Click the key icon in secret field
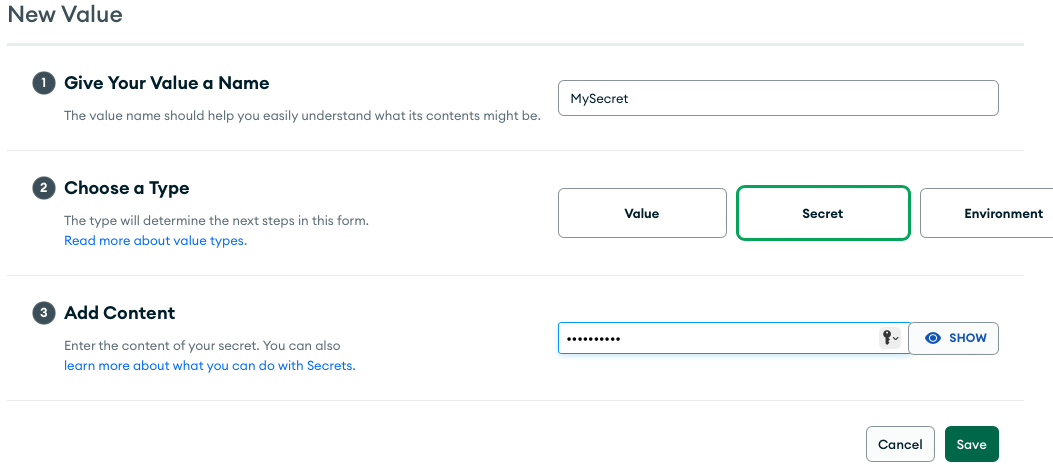Screen dimensions: 1053x468 point(886,338)
